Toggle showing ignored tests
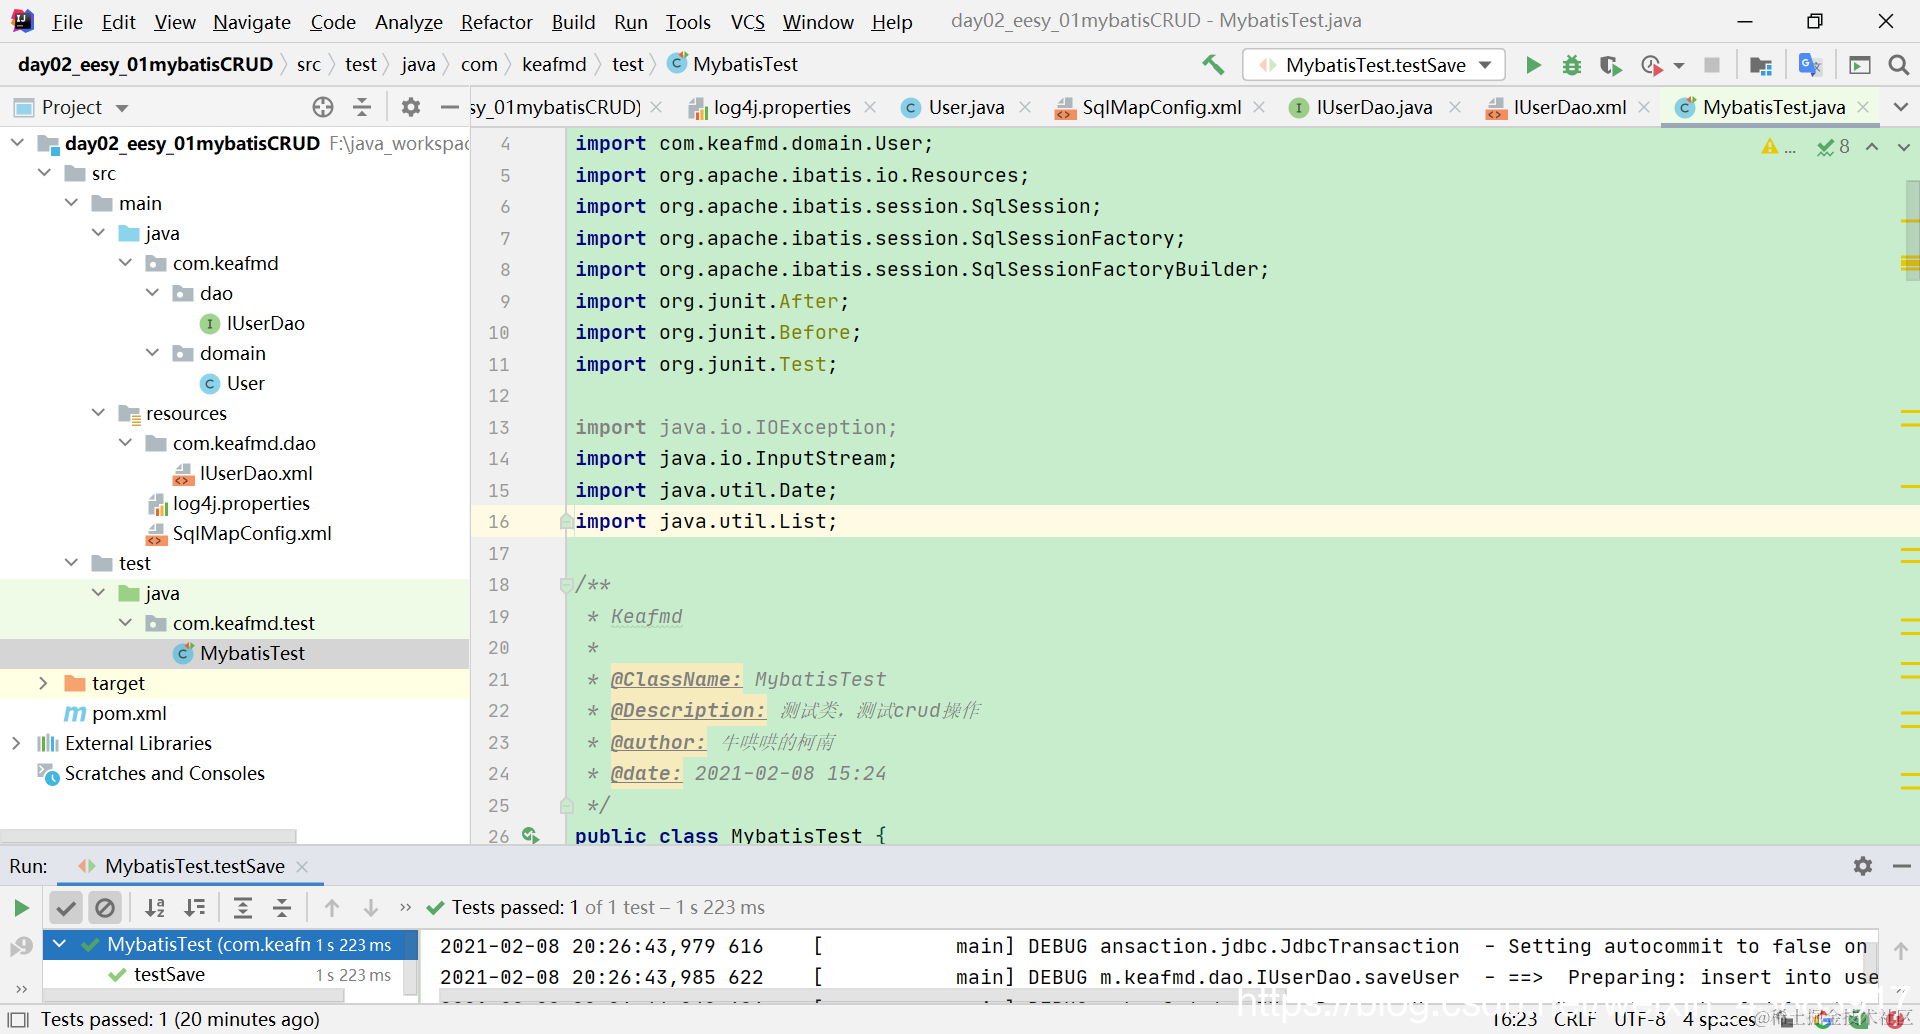 [x=104, y=908]
